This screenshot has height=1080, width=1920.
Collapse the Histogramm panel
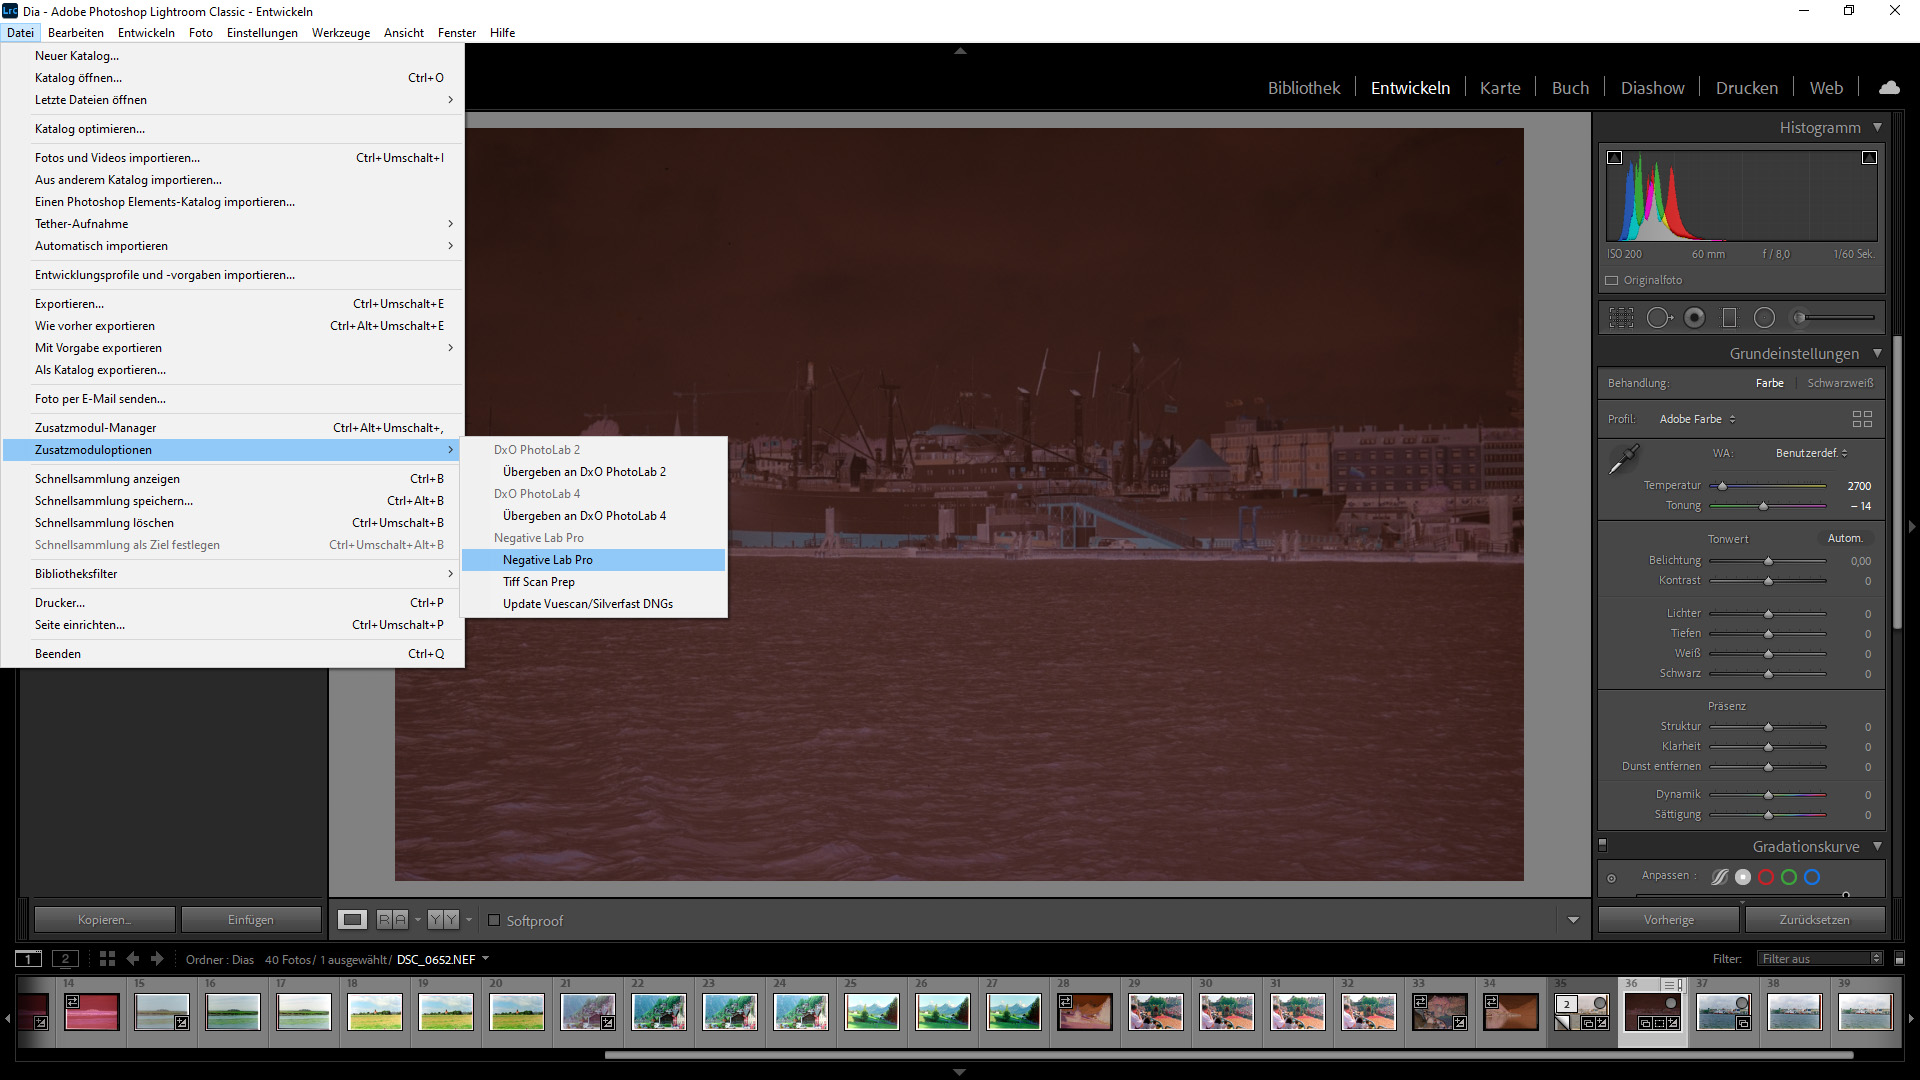[1877, 127]
